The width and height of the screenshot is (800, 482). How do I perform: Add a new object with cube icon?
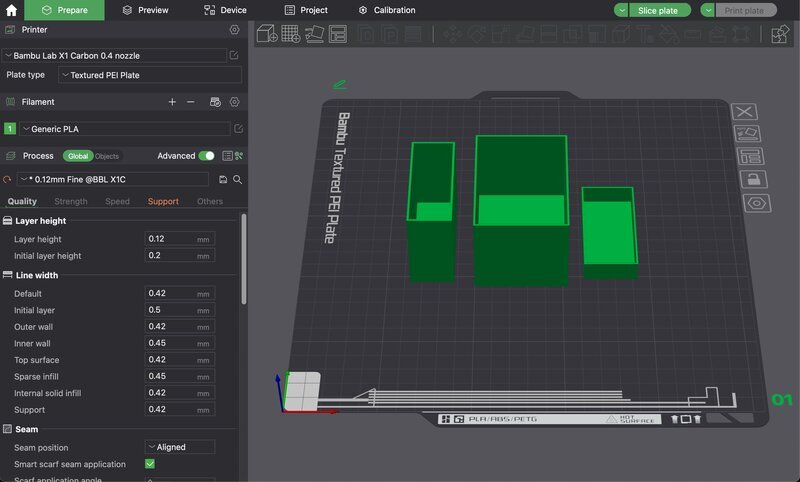[267, 34]
